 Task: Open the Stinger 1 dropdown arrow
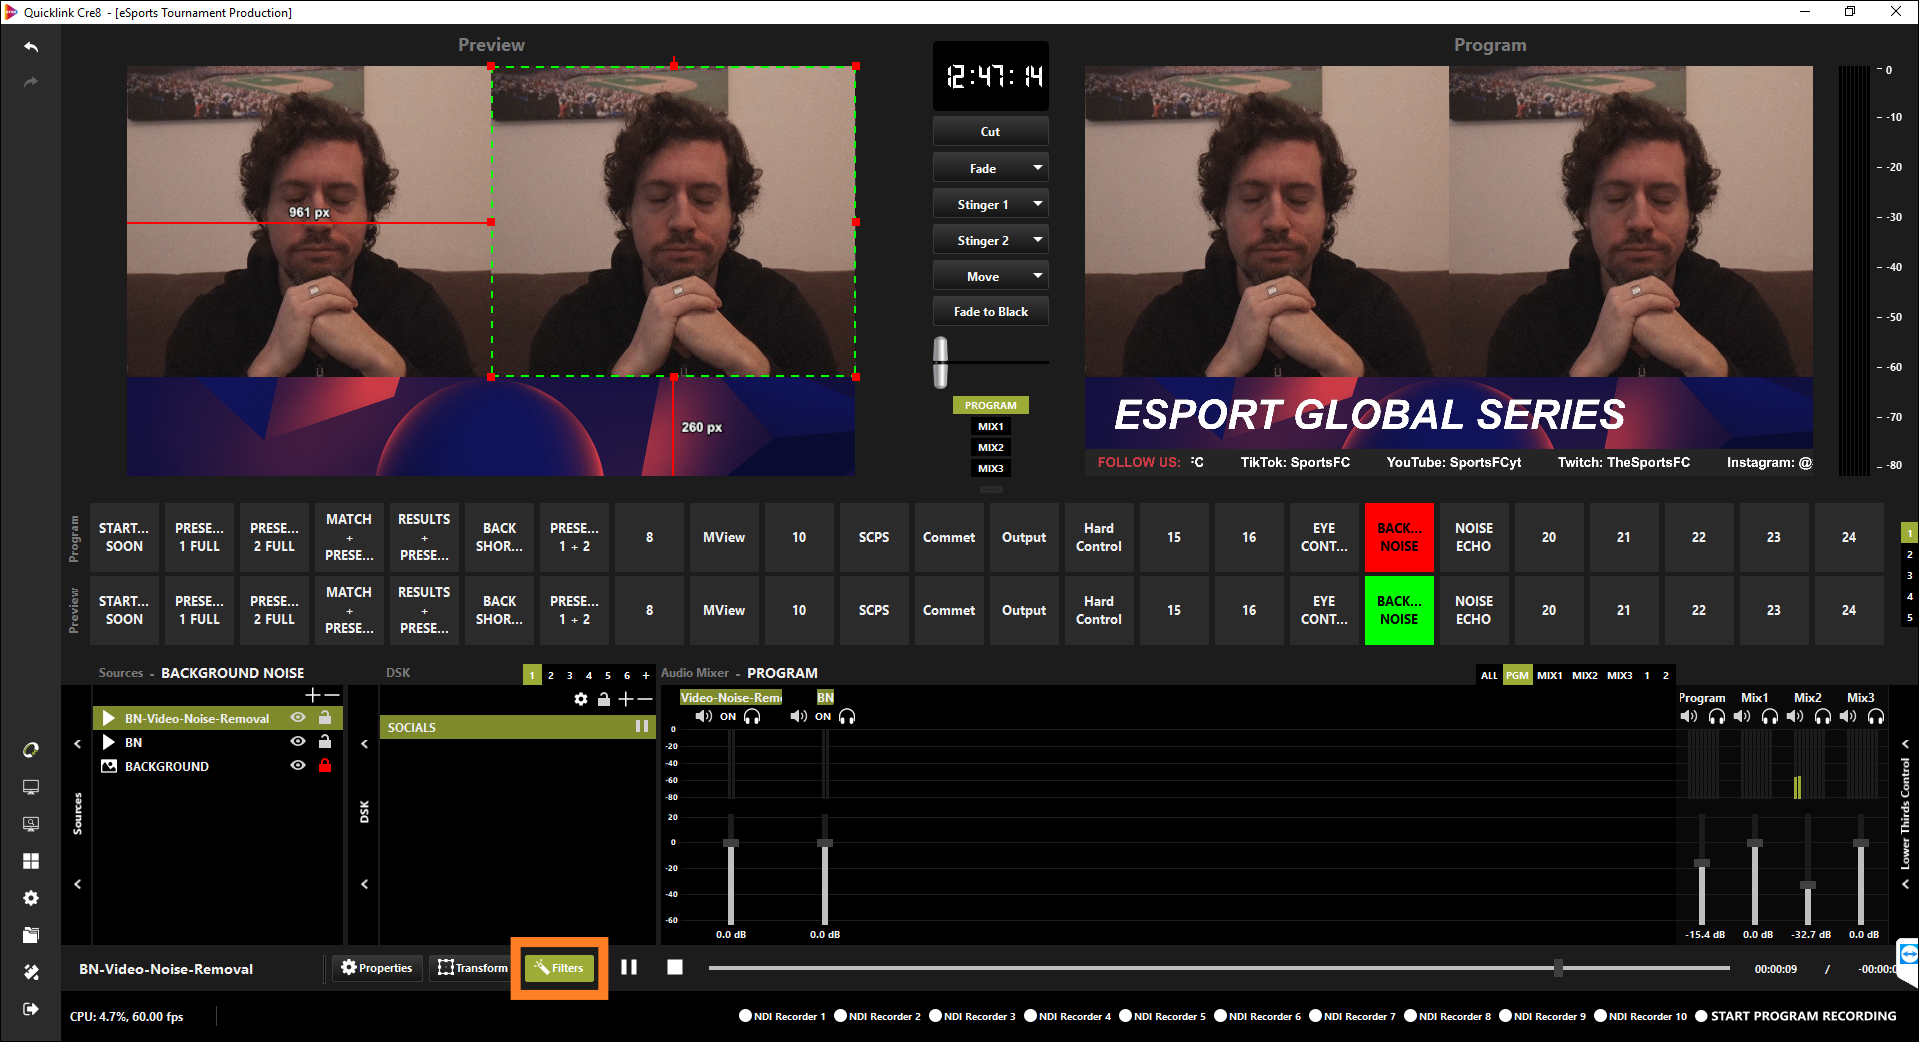click(1038, 204)
